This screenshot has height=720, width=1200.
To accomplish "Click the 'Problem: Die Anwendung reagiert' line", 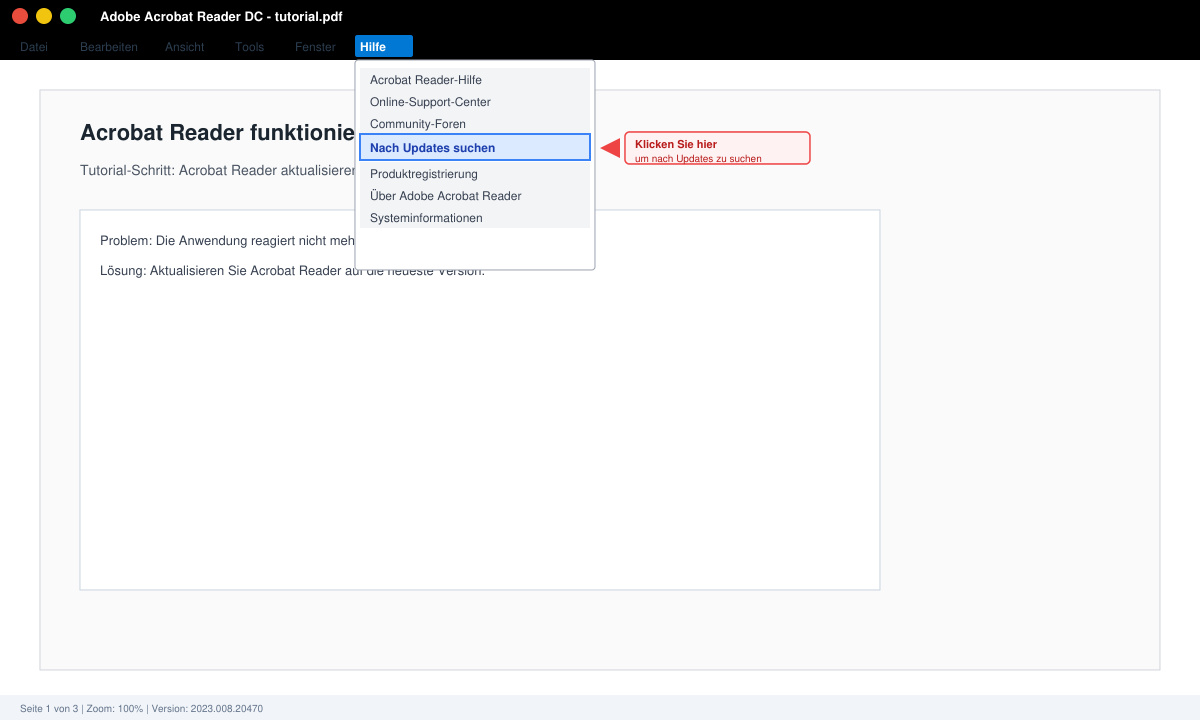I will 228,241.
